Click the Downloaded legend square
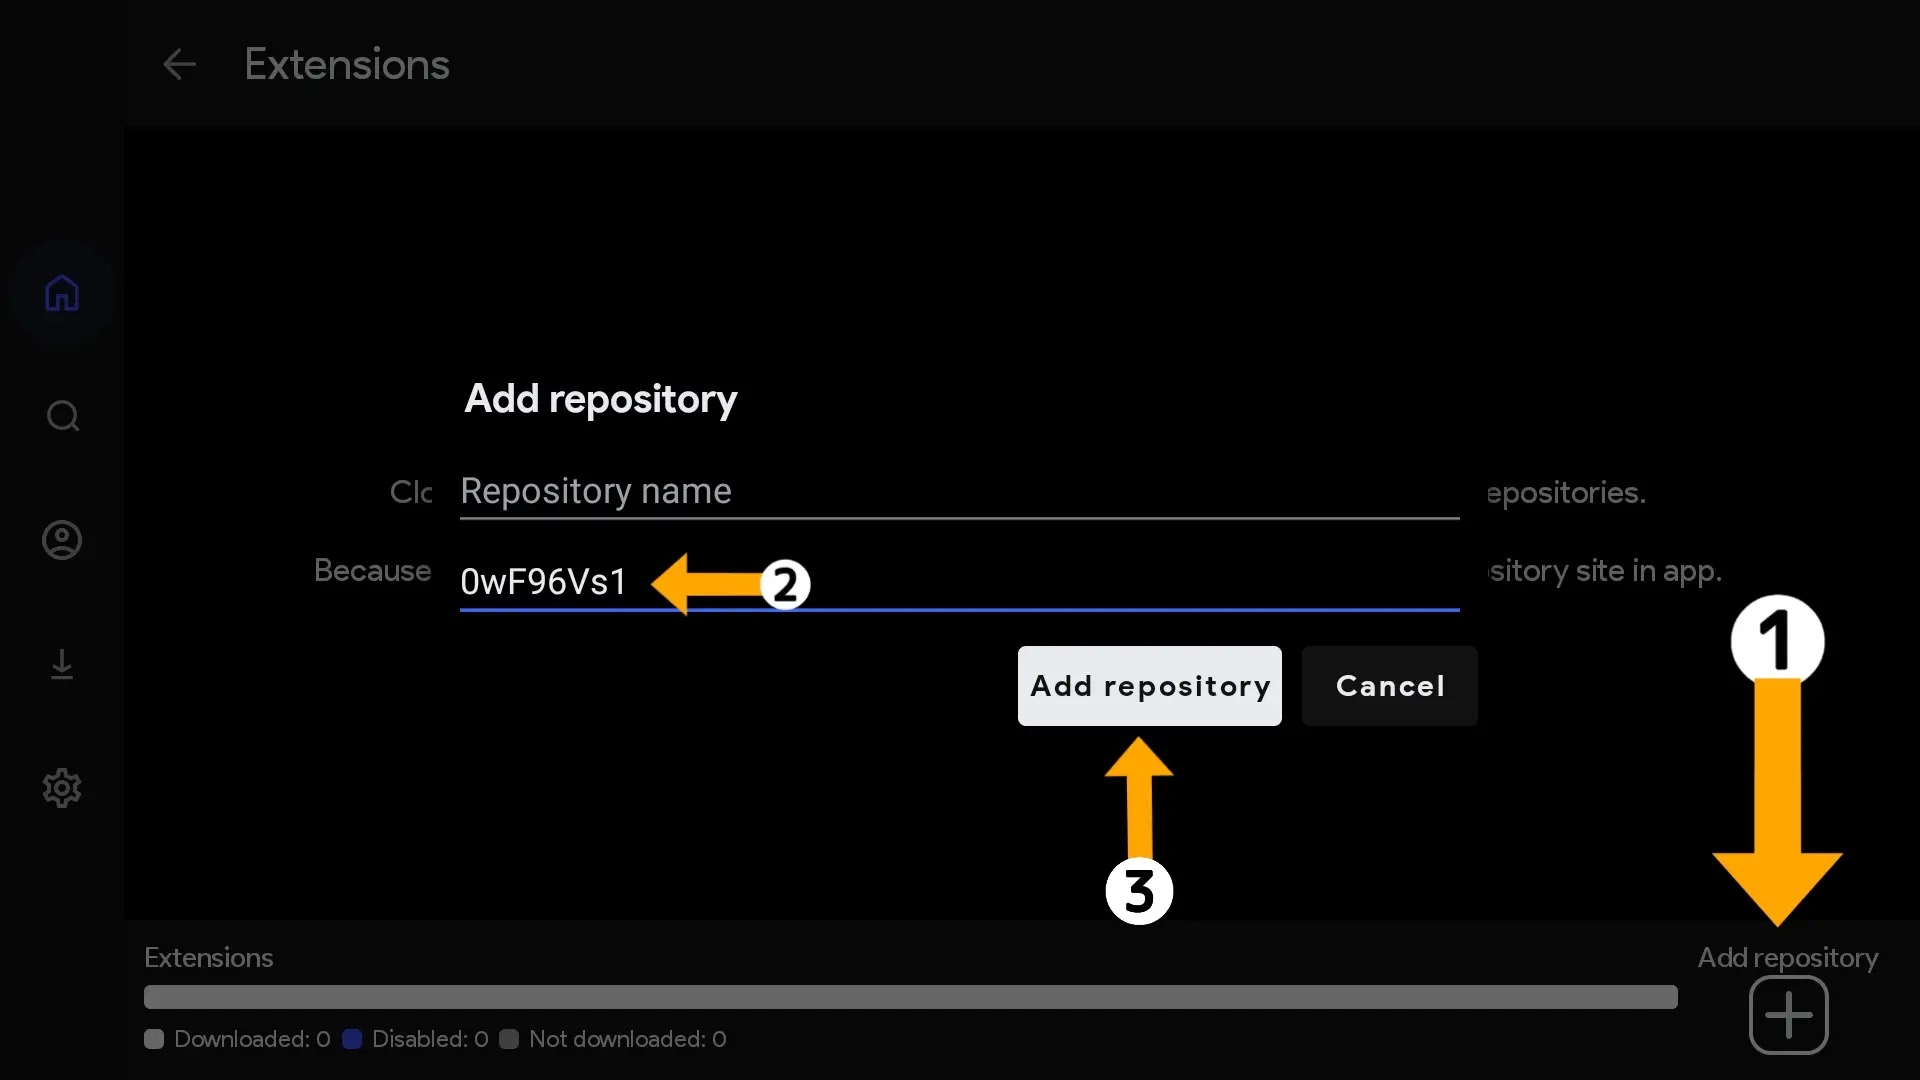The height and width of the screenshot is (1080, 1920). [154, 1039]
